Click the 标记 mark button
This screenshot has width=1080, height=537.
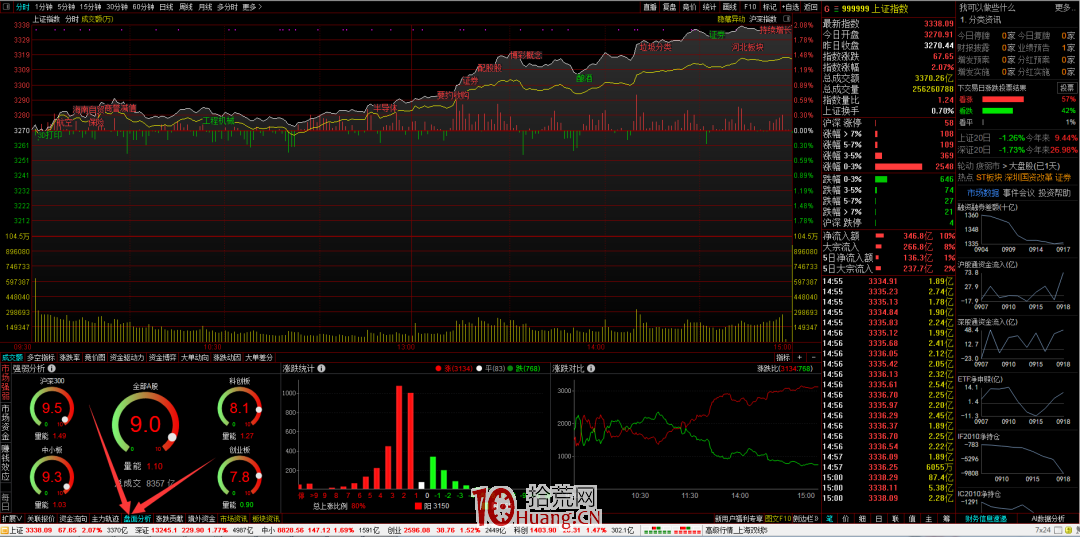[769, 7]
